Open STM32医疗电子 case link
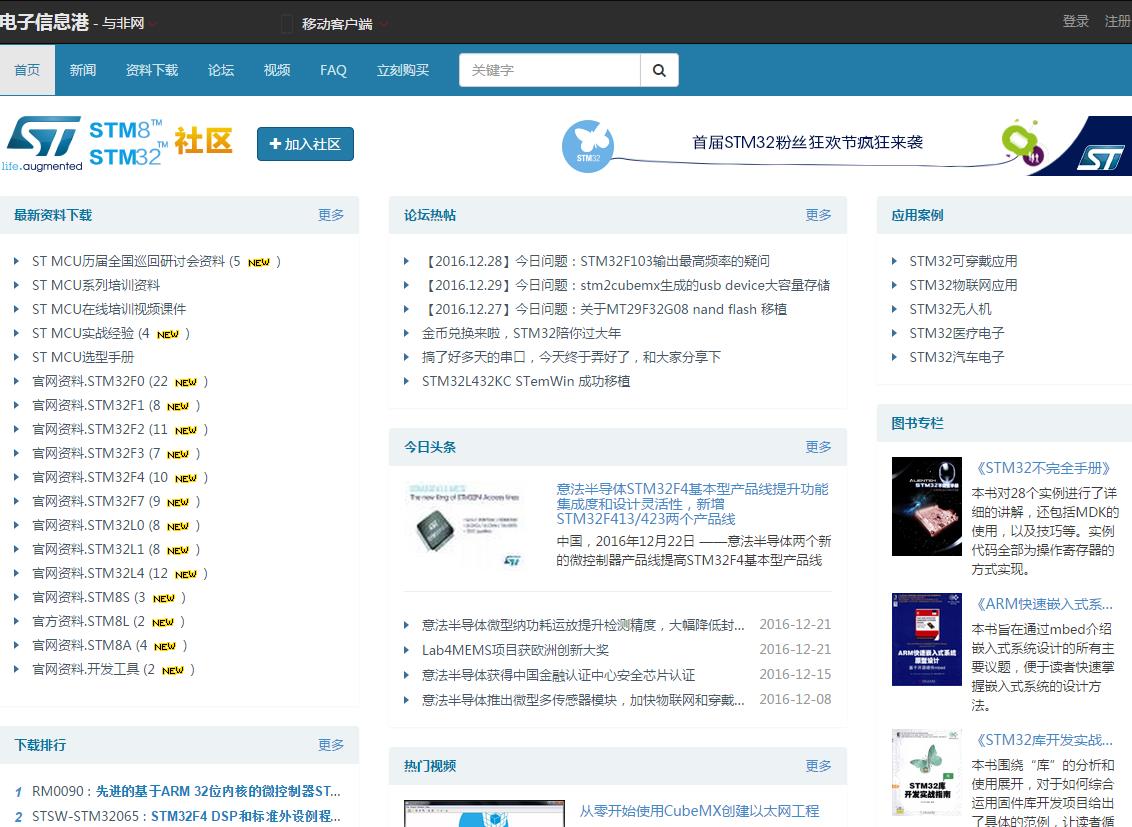 click(957, 333)
